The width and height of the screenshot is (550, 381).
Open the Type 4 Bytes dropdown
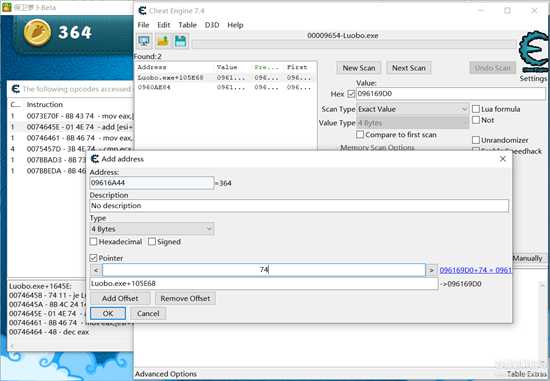tap(152, 229)
